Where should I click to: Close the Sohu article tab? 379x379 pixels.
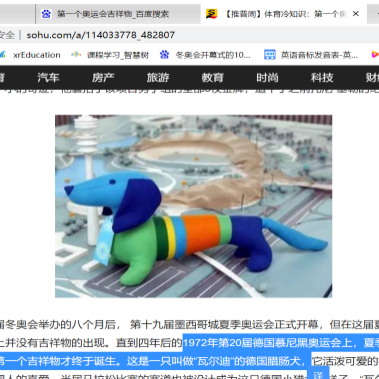(356, 14)
